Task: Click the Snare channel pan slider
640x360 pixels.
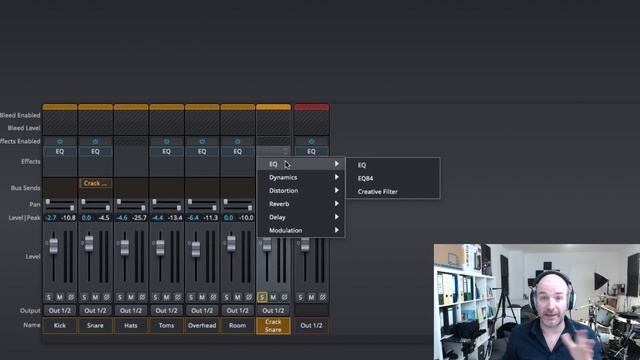Action: click(95, 204)
